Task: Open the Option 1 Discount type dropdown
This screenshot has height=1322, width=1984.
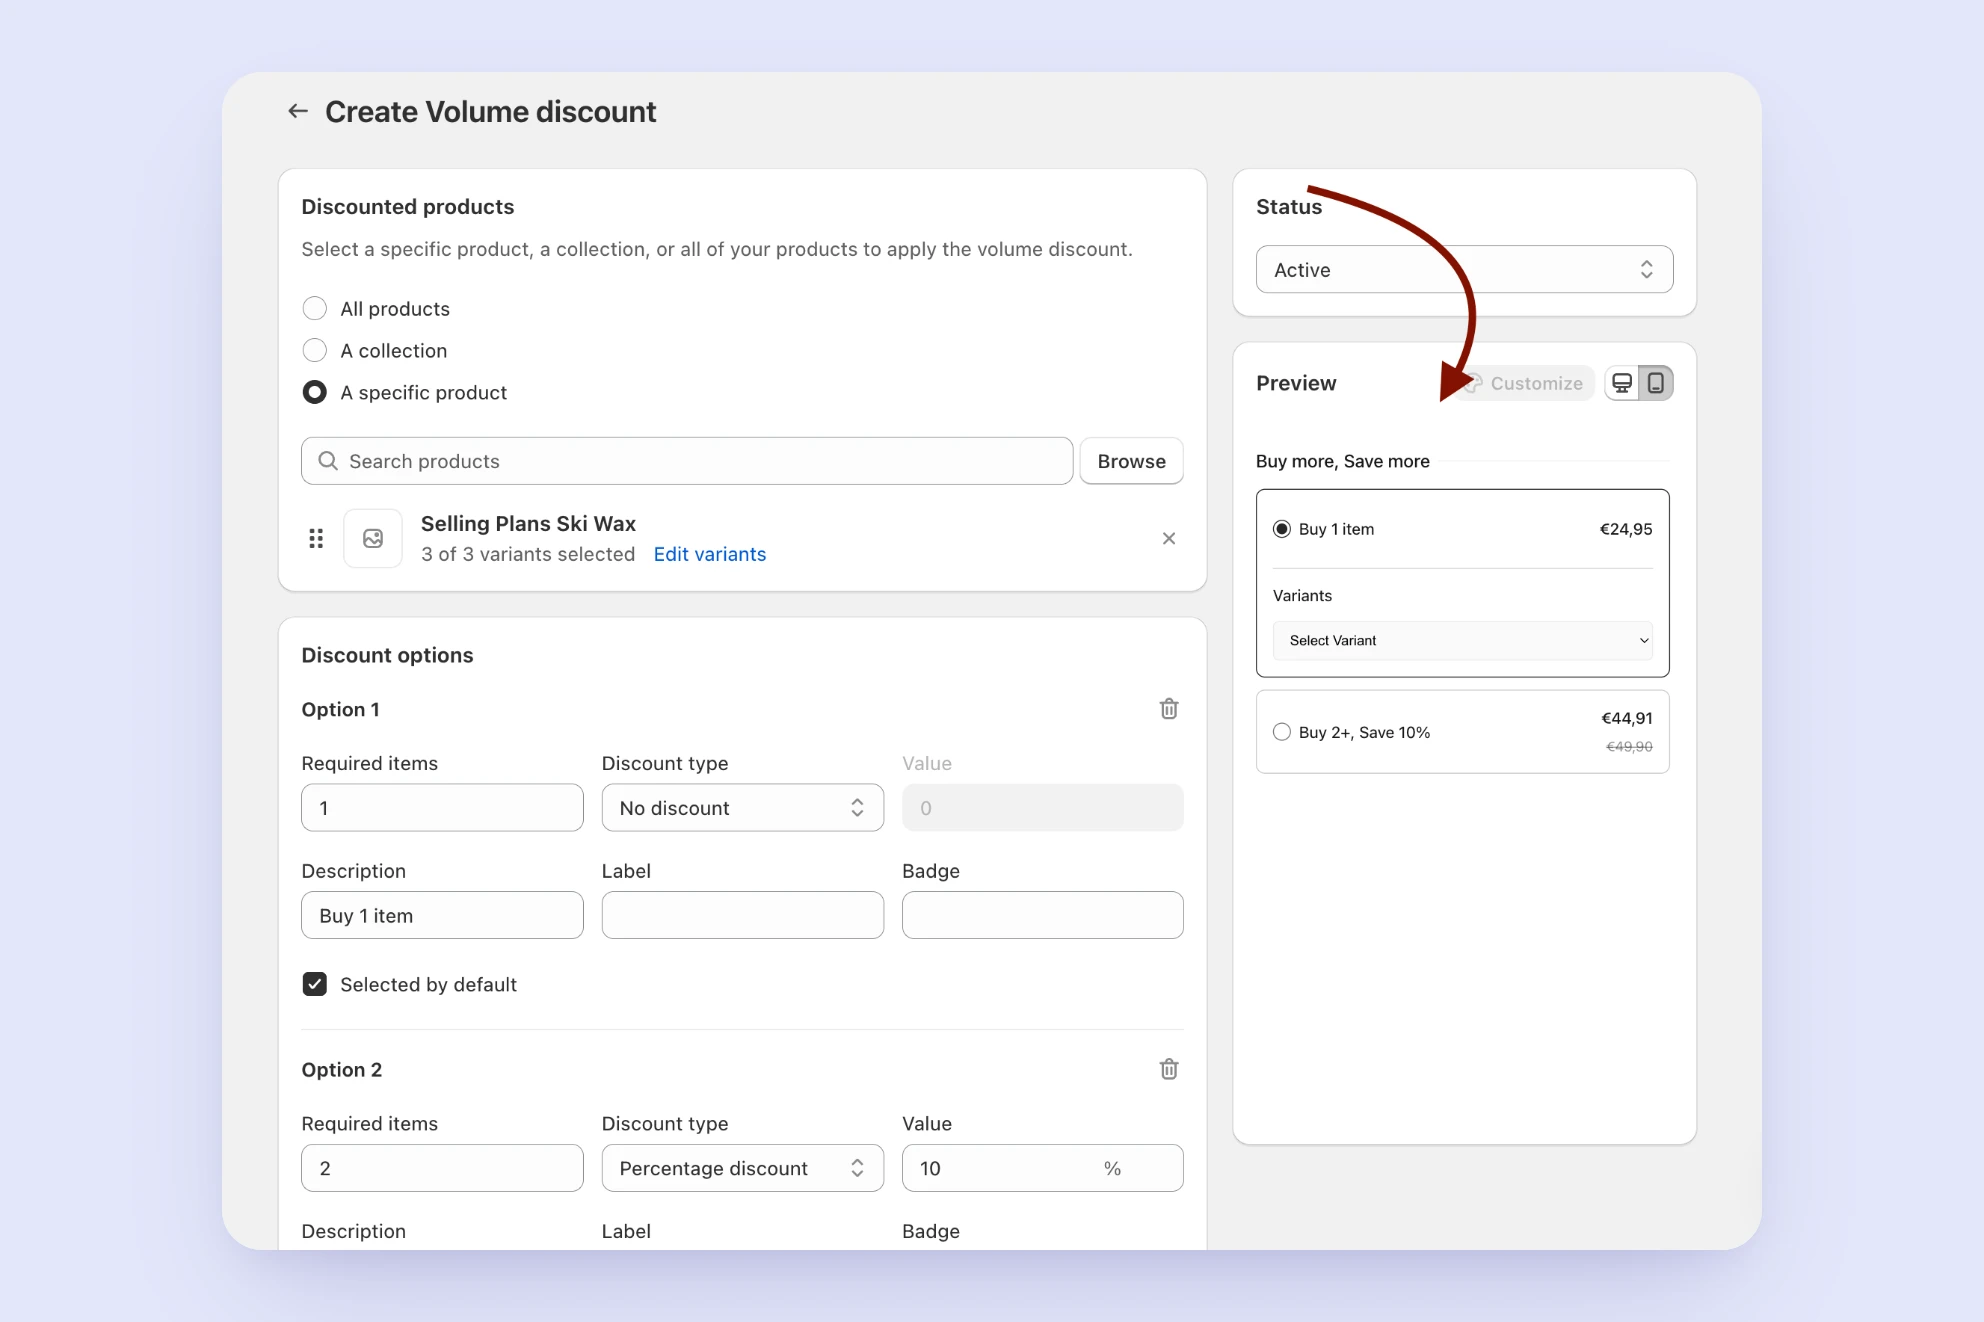Action: [743, 808]
